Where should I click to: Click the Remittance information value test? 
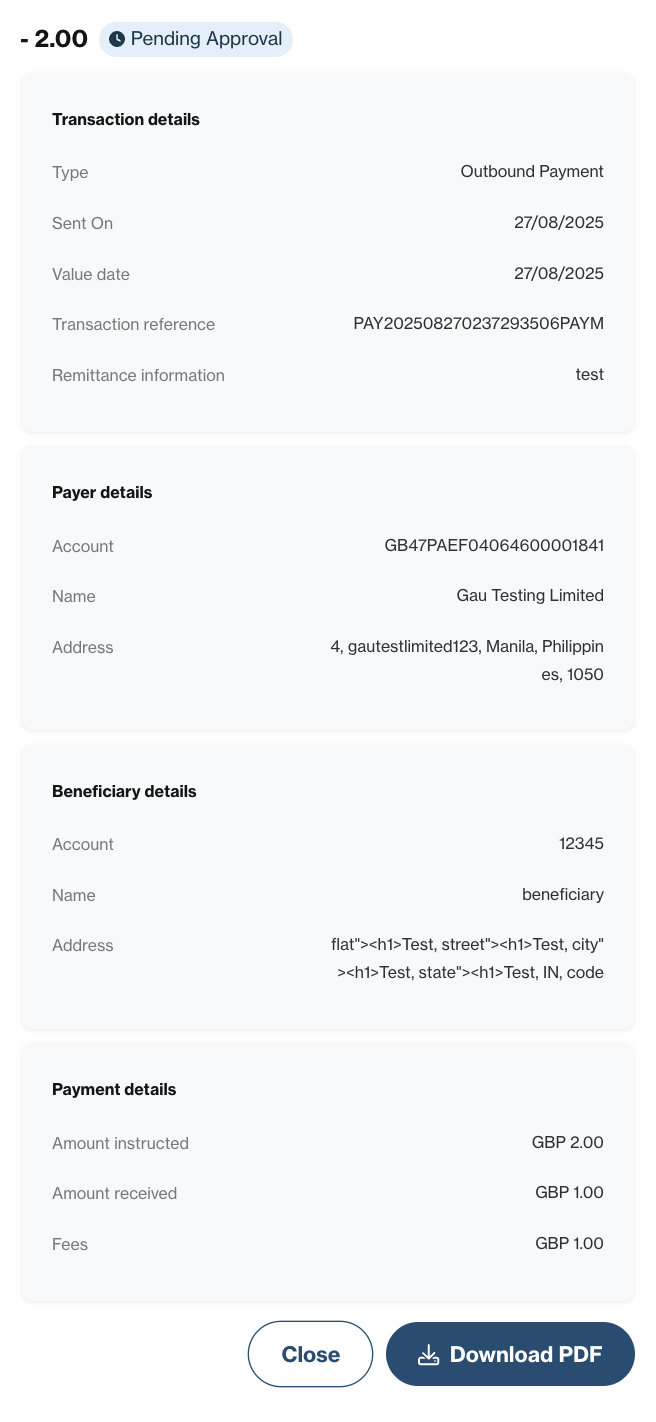coord(590,375)
